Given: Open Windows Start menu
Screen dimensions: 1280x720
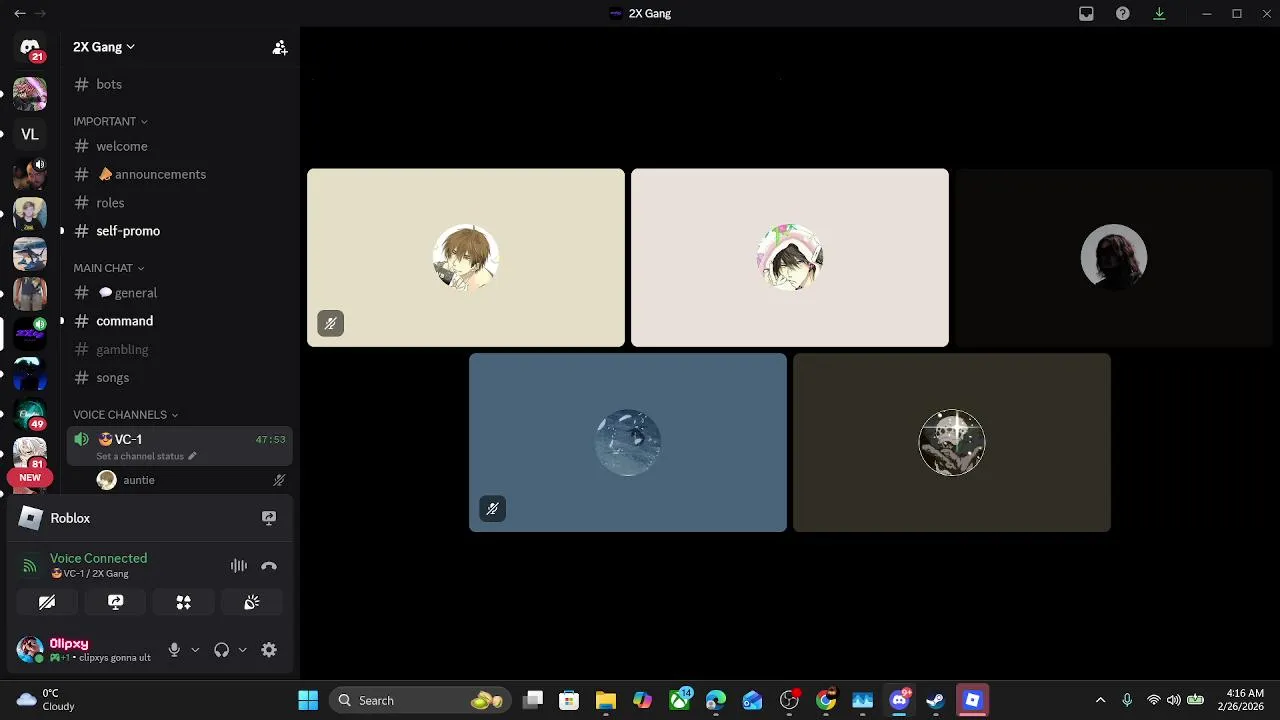Looking at the screenshot, I should tap(308, 700).
